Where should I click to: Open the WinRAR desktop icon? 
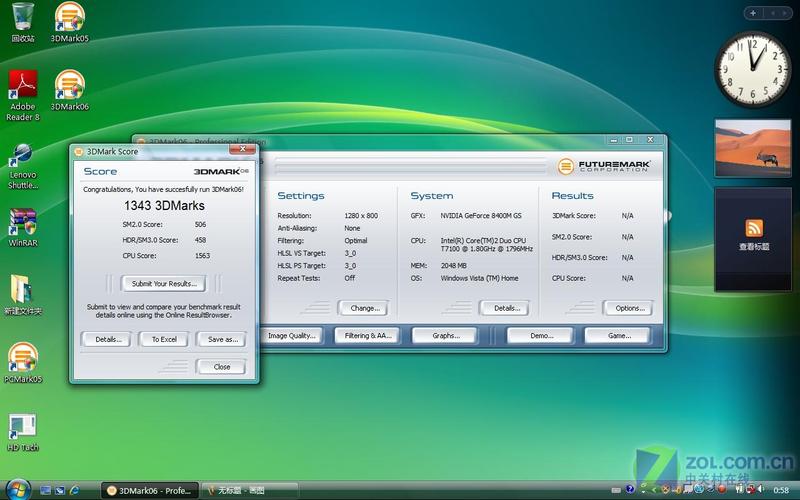[23, 228]
